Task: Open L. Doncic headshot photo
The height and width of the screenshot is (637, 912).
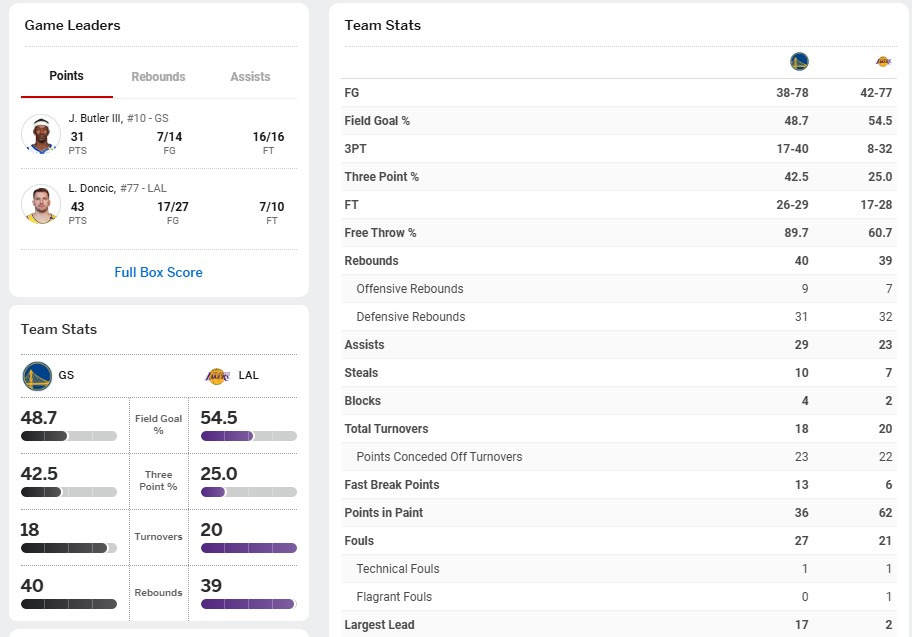Action: (x=41, y=204)
